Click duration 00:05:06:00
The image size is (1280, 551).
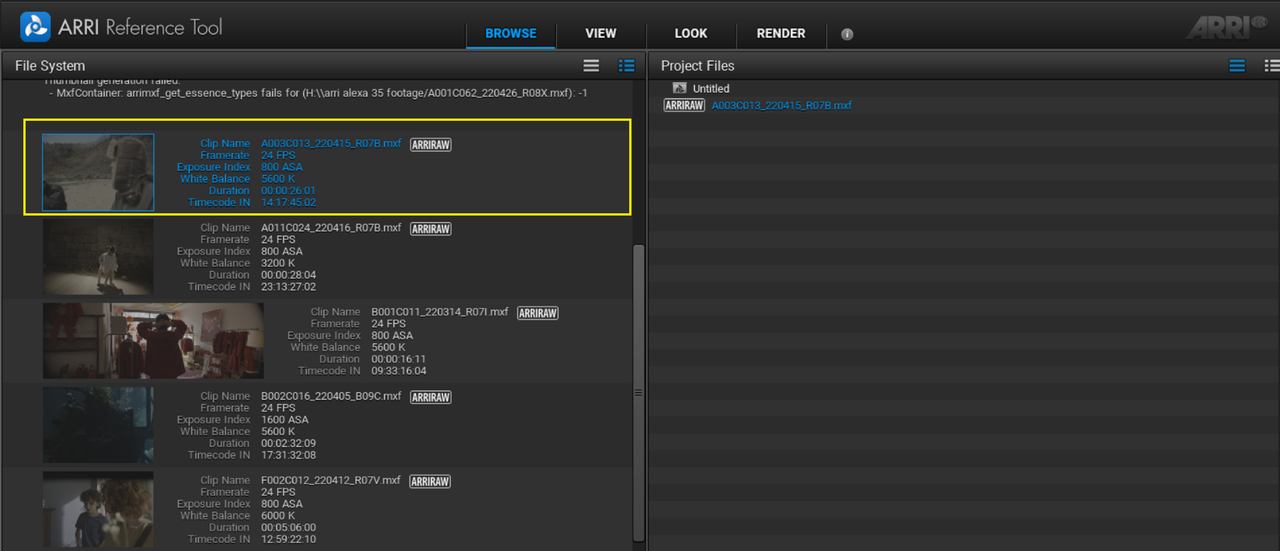289,528
